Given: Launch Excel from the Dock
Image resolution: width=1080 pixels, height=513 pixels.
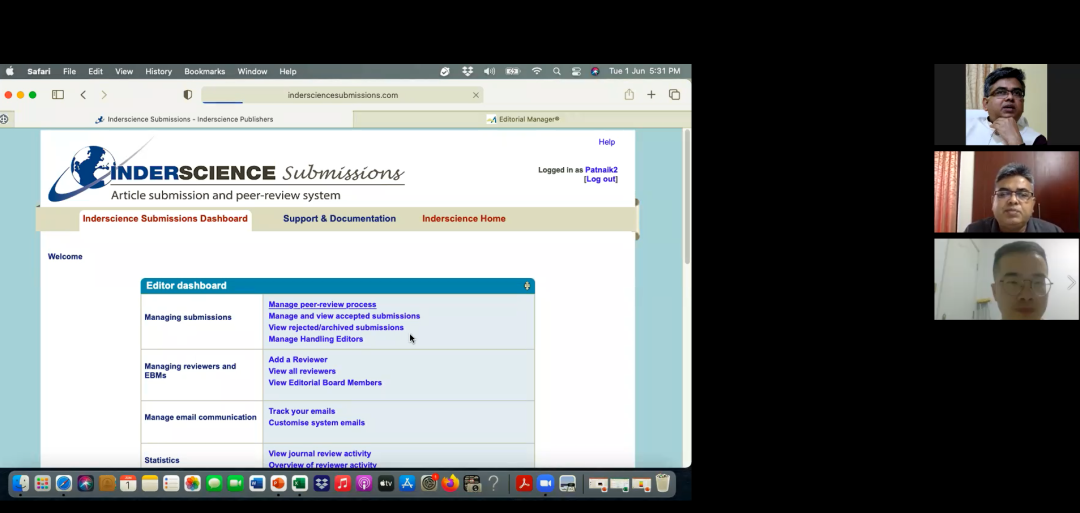Looking at the screenshot, I should click(x=300, y=483).
